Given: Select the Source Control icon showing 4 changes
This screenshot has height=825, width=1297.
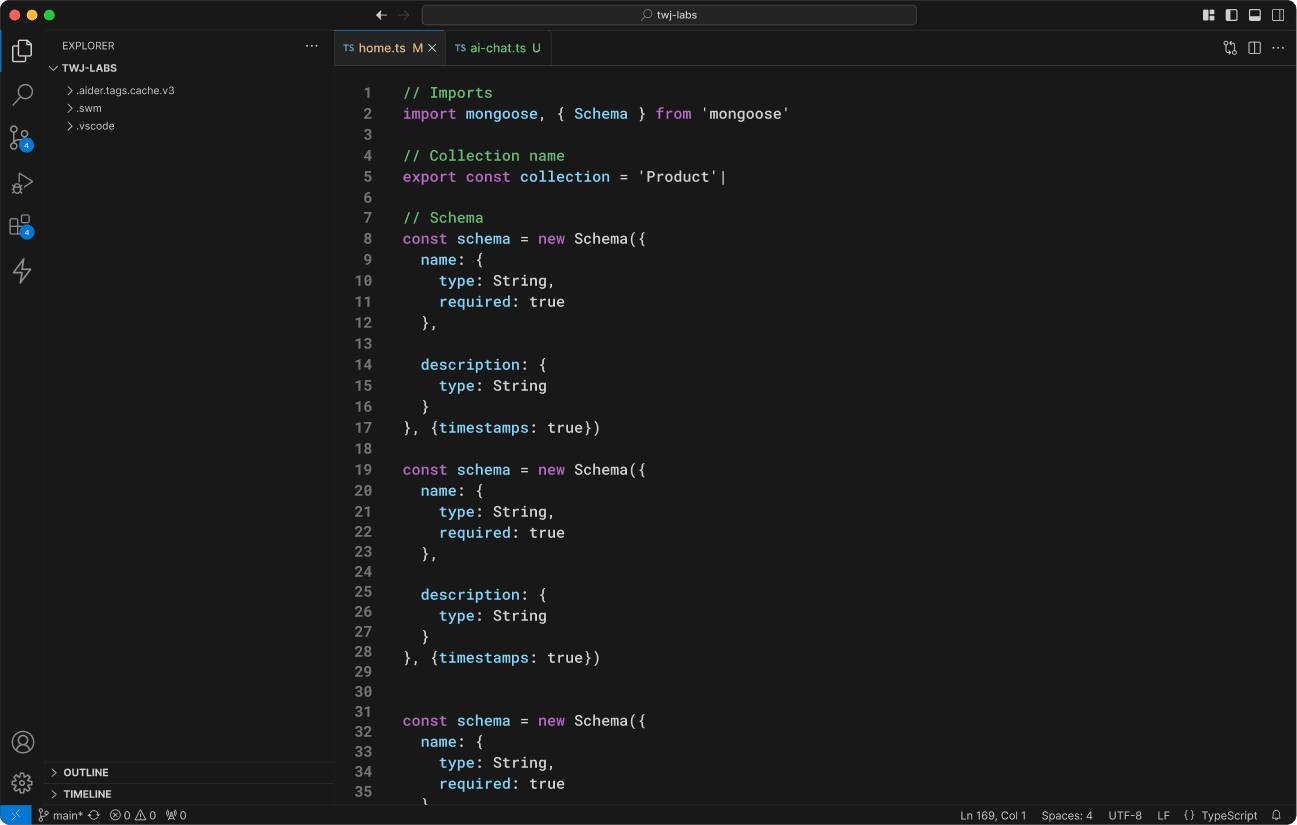Looking at the screenshot, I should 21,139.
